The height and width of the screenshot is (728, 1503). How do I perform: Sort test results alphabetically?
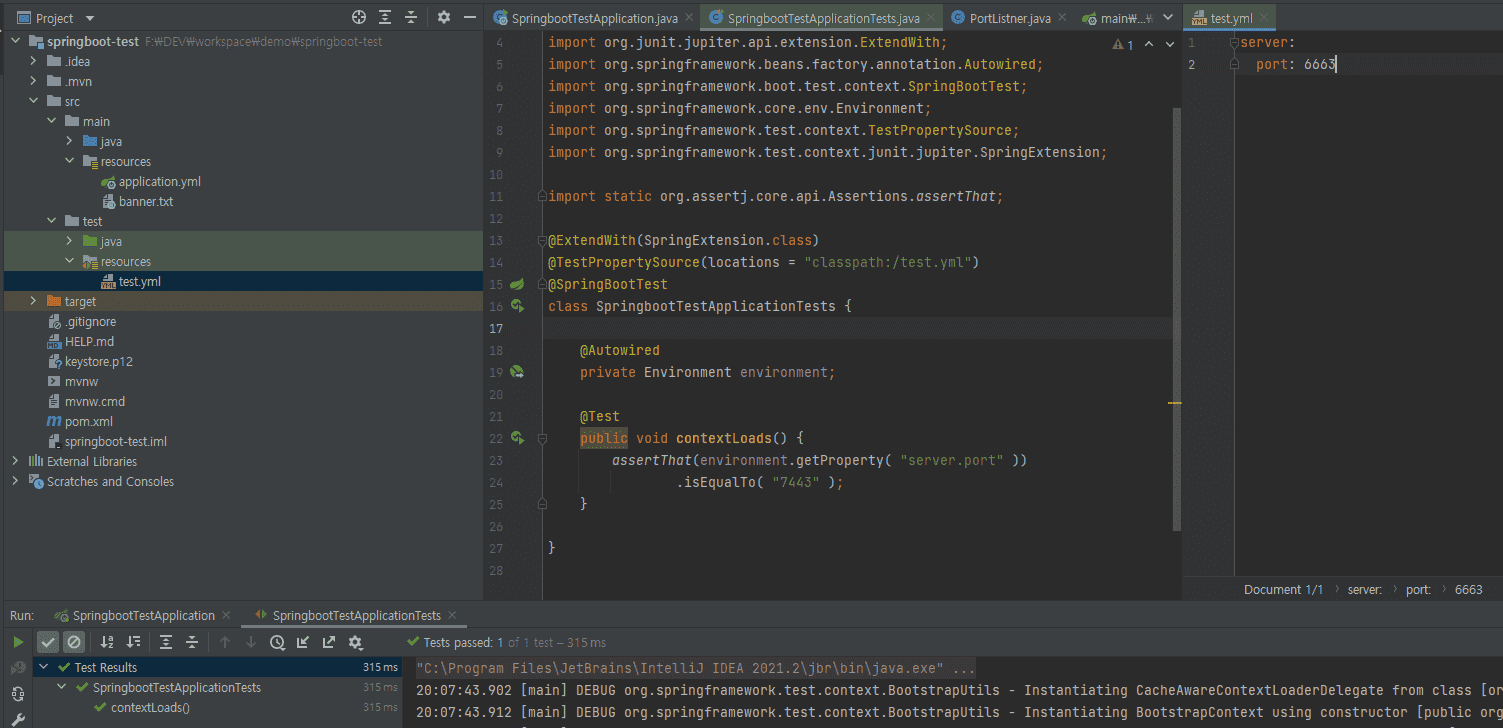pyautogui.click(x=107, y=642)
